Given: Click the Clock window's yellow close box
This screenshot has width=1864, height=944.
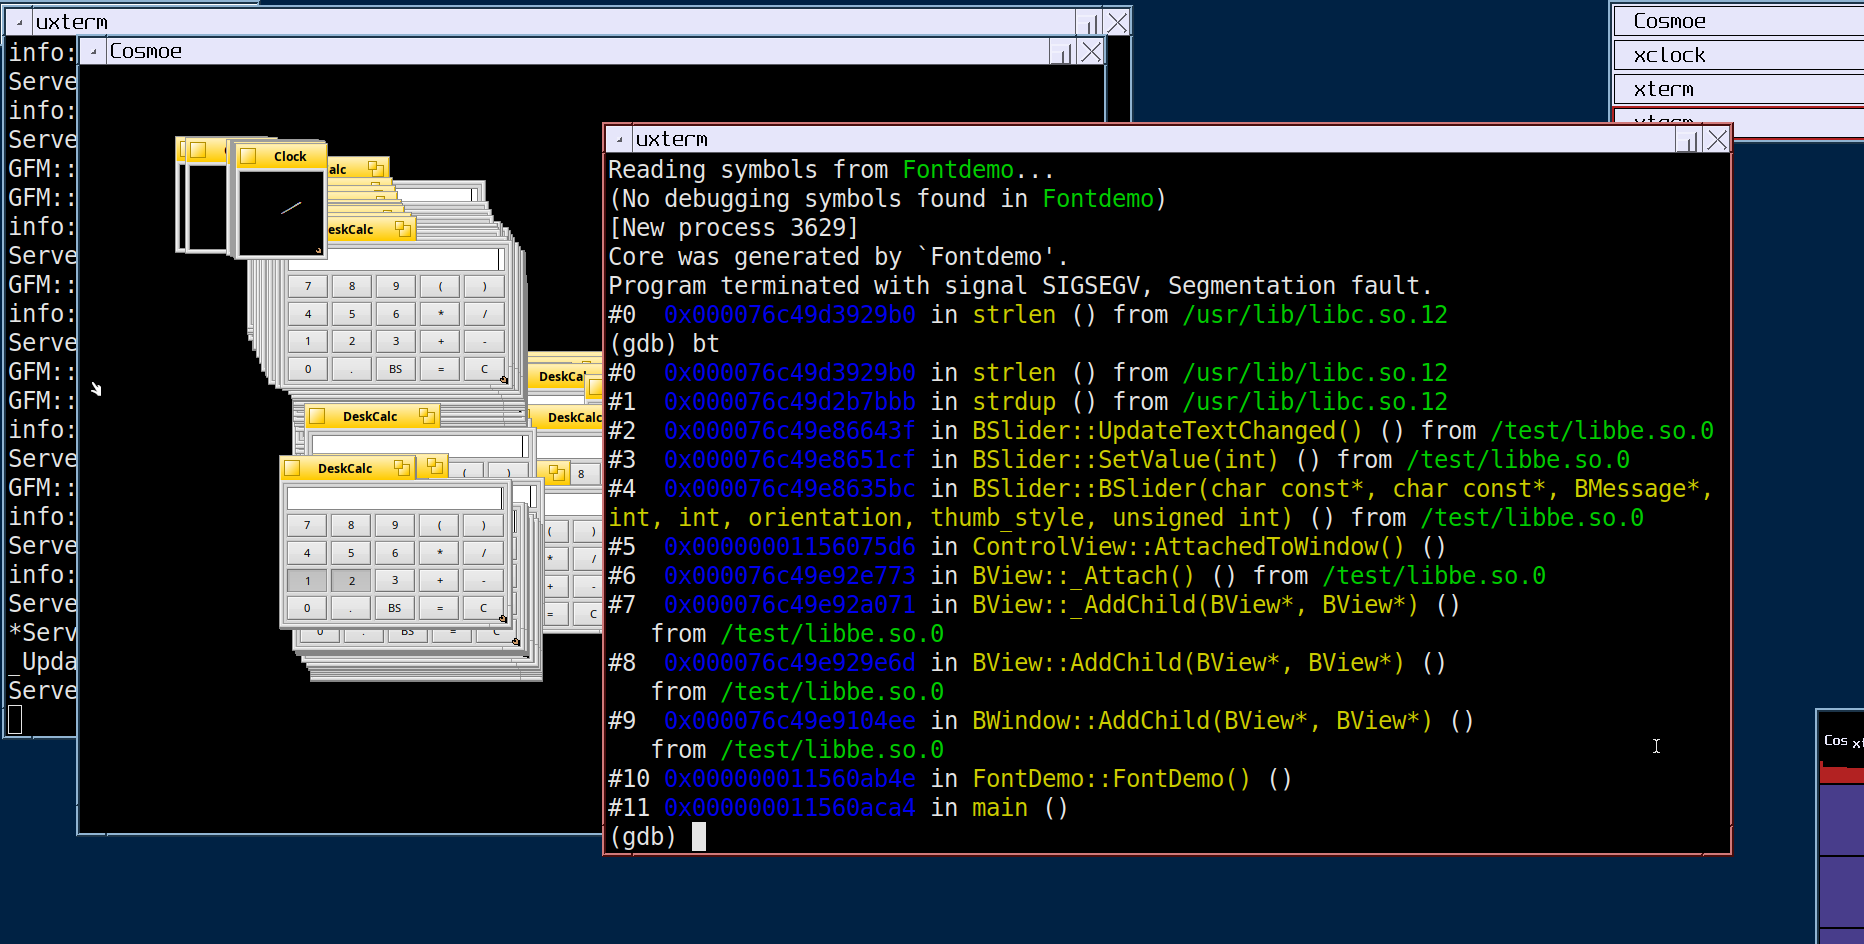Looking at the screenshot, I should click(248, 156).
